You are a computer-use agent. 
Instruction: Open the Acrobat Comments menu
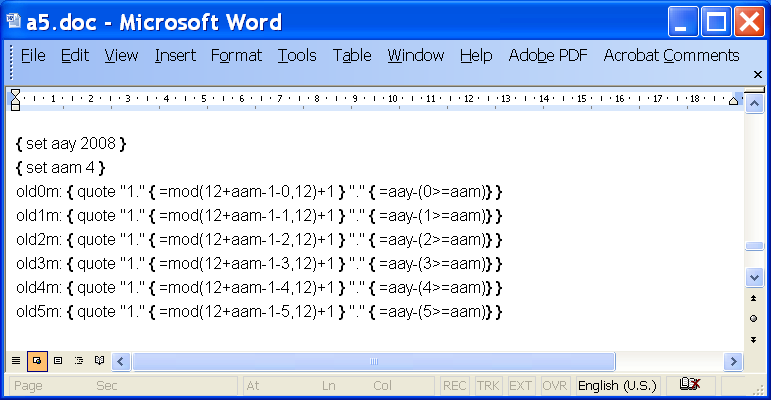pos(671,56)
